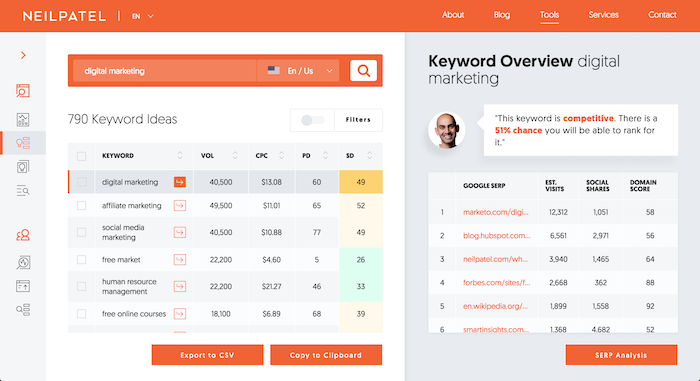Click the magnifying glass search button
This screenshot has height=381, width=700.
(x=363, y=71)
